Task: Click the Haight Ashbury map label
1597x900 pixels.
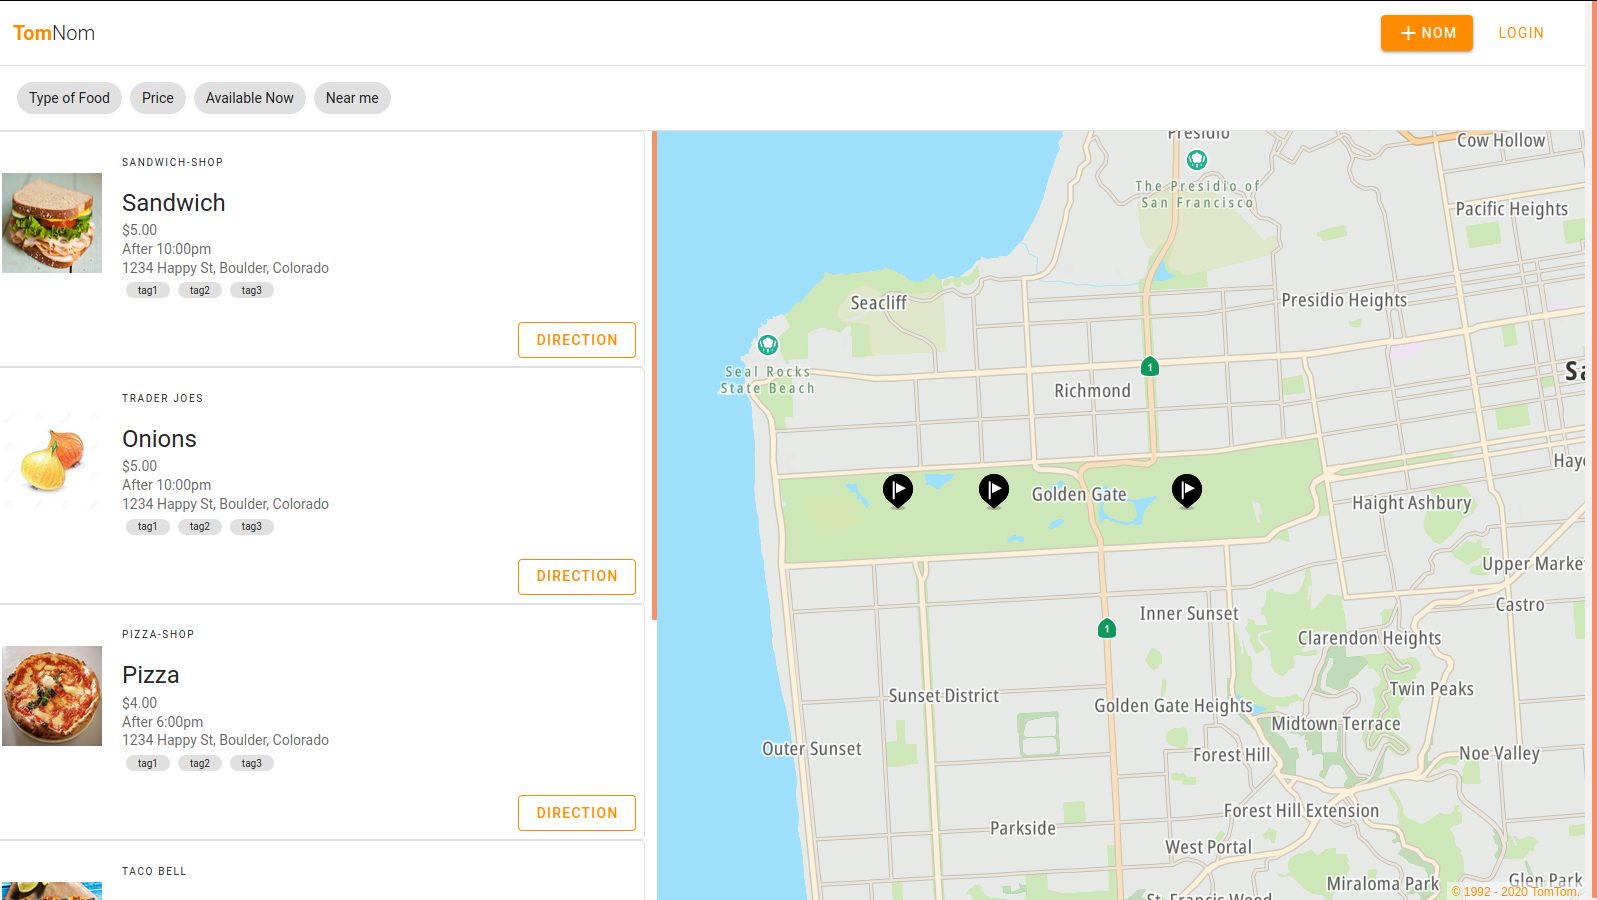Action: pos(1412,503)
